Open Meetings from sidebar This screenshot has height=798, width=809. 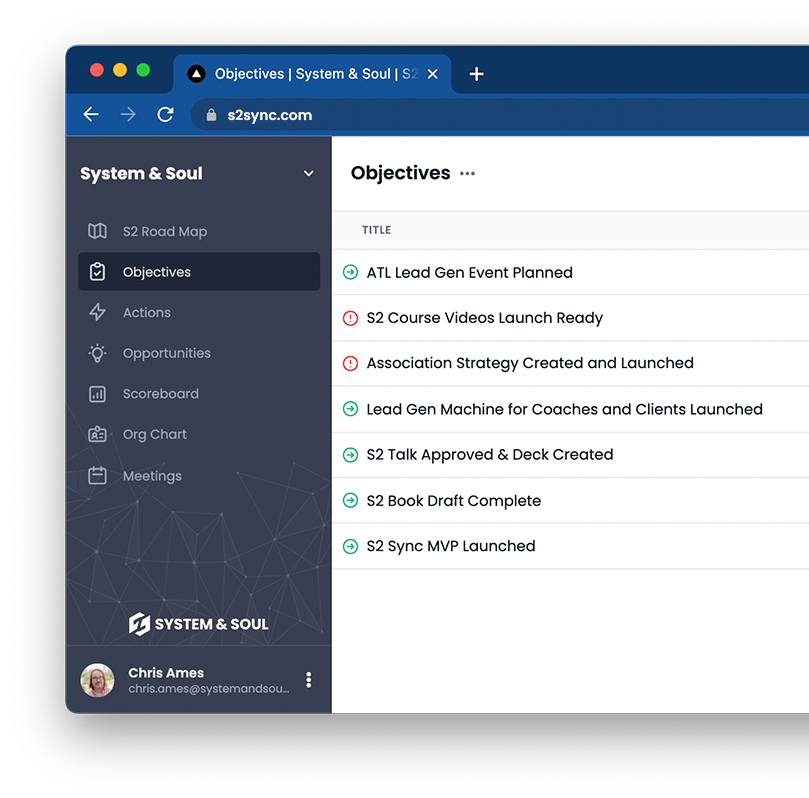point(199,476)
